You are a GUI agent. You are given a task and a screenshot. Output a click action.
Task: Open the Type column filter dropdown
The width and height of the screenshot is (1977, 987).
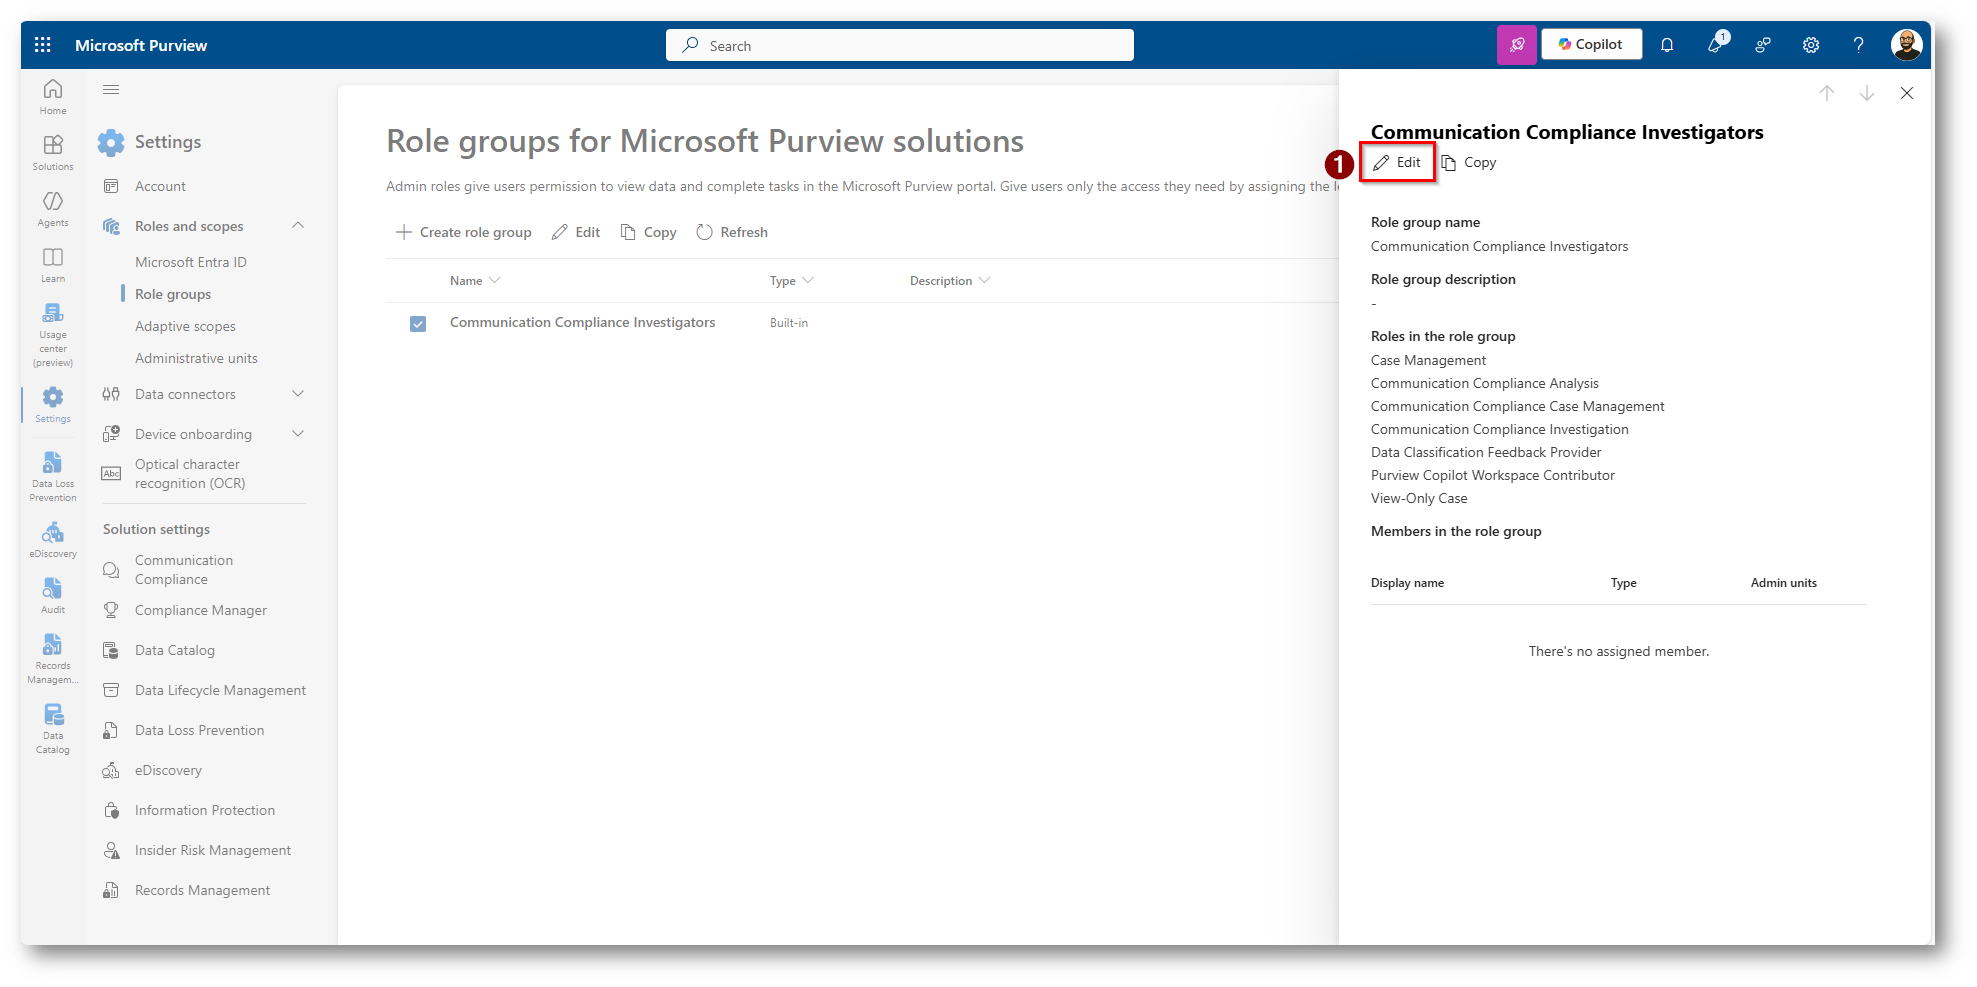(x=808, y=281)
